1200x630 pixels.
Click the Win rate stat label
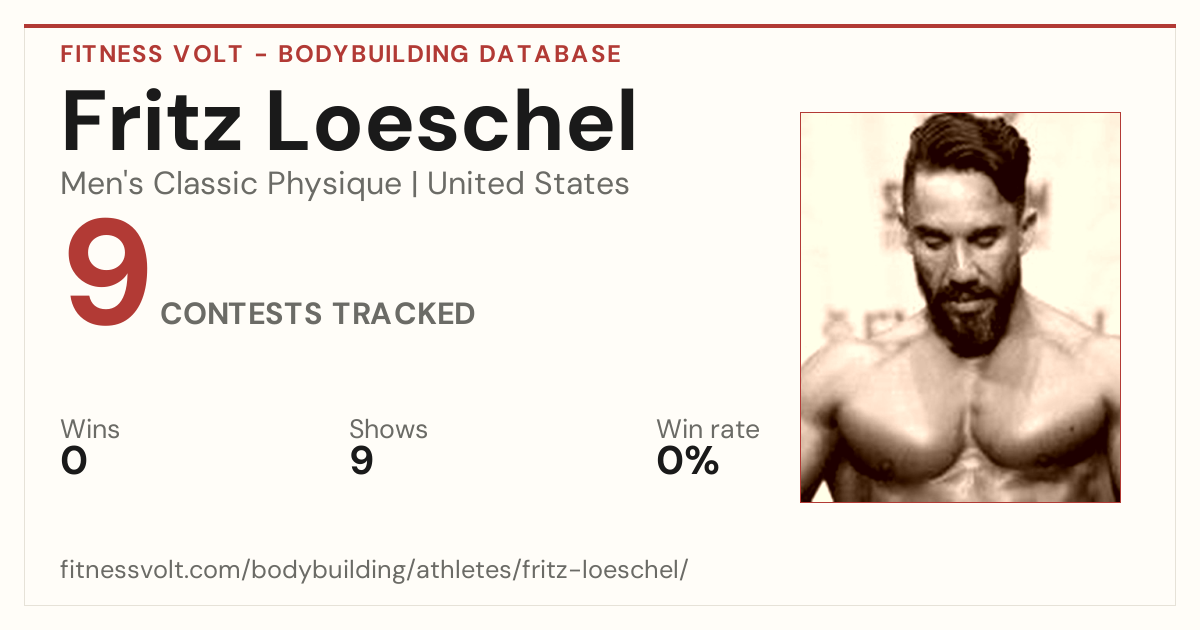pyautogui.click(x=708, y=429)
